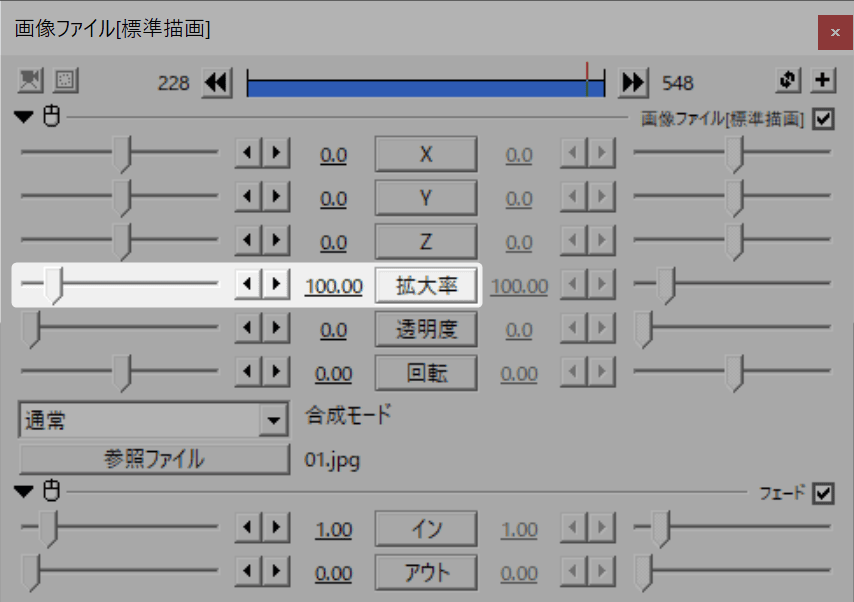This screenshot has width=854, height=602.
Task: Click the イン parameter button
Action: click(x=425, y=528)
